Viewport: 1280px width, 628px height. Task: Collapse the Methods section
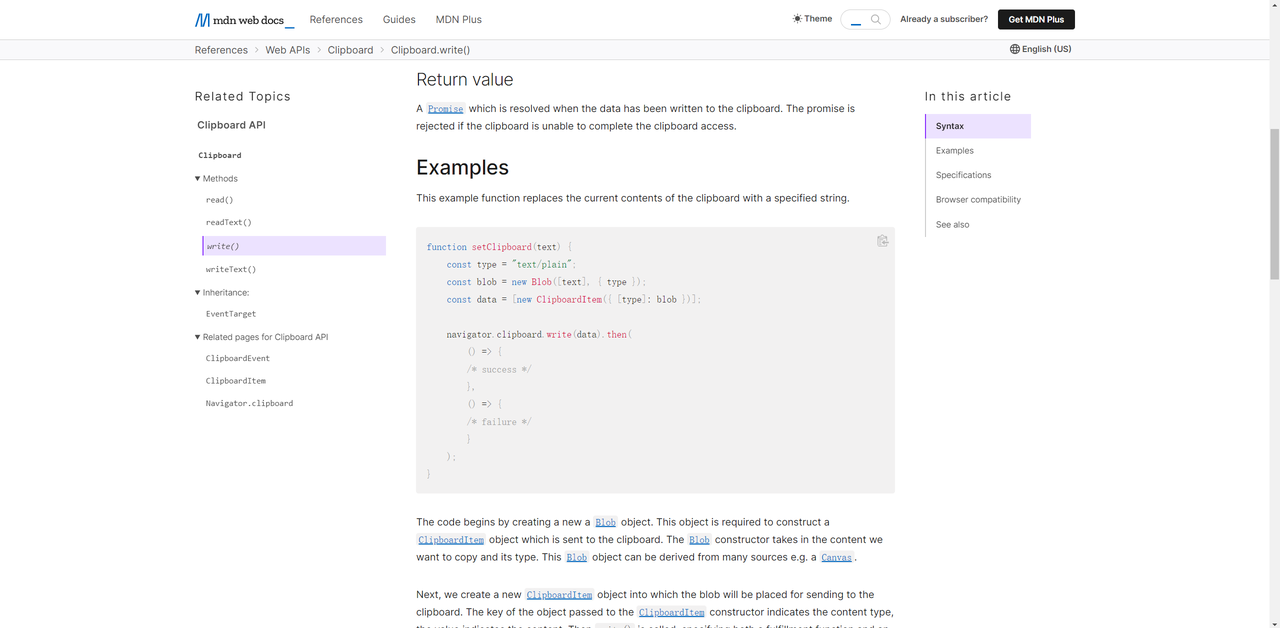(x=216, y=178)
